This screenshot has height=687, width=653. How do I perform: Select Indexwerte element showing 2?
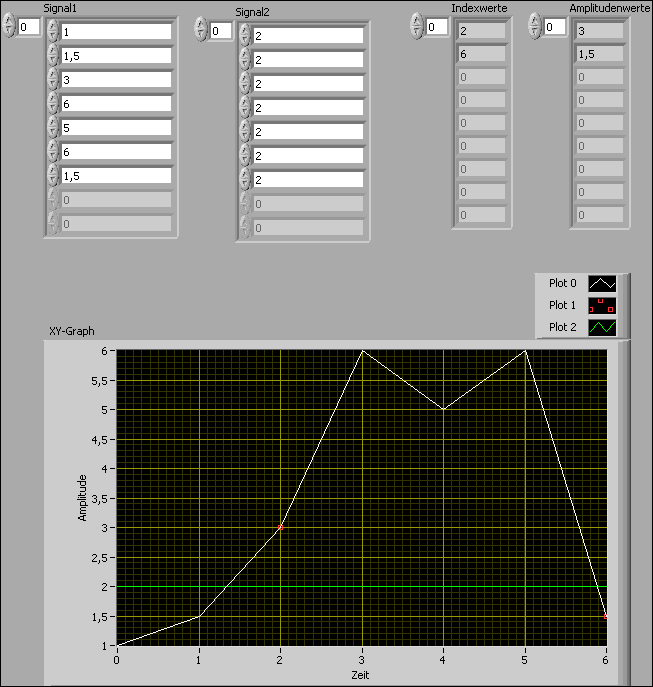coord(481,31)
